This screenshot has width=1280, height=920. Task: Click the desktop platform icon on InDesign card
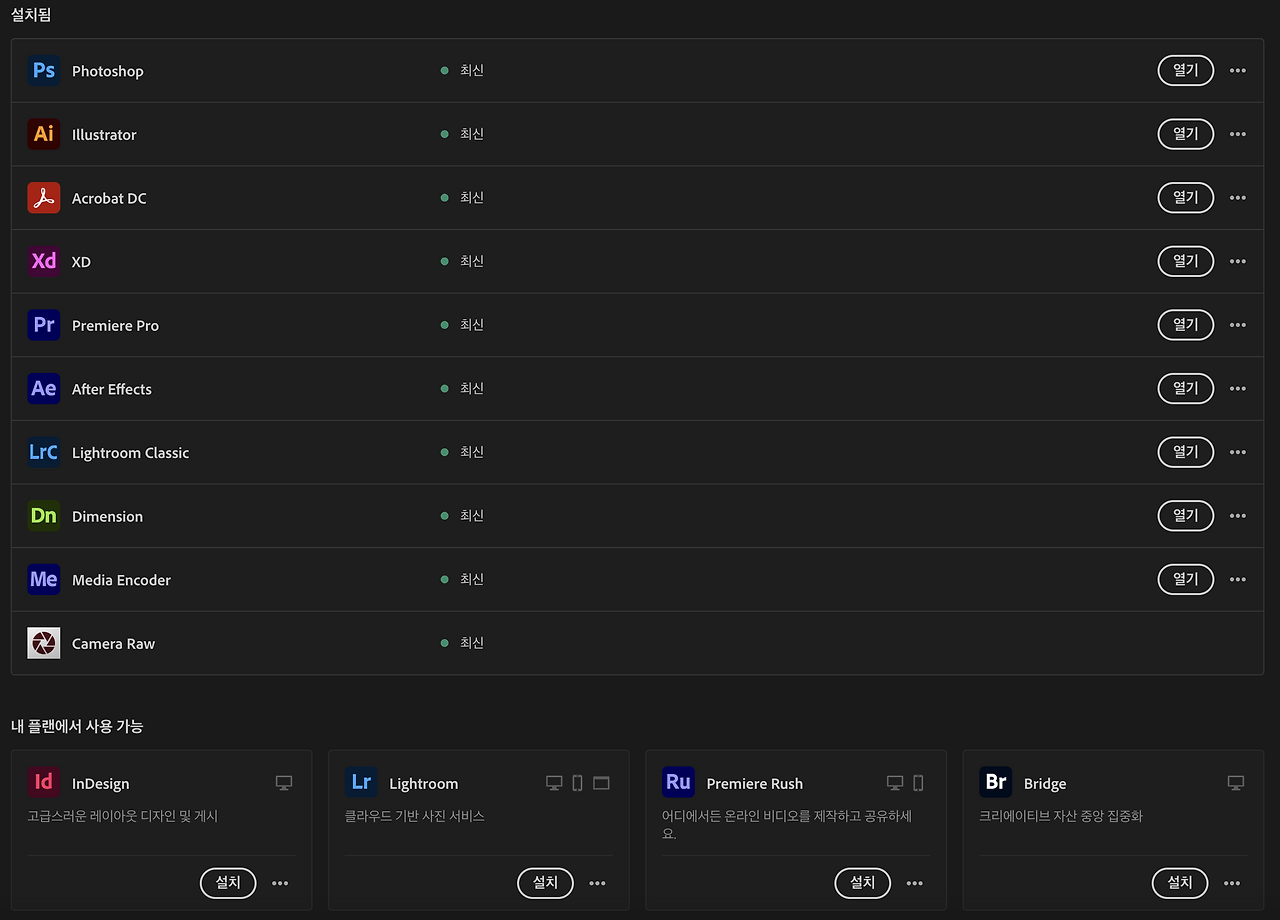click(284, 783)
